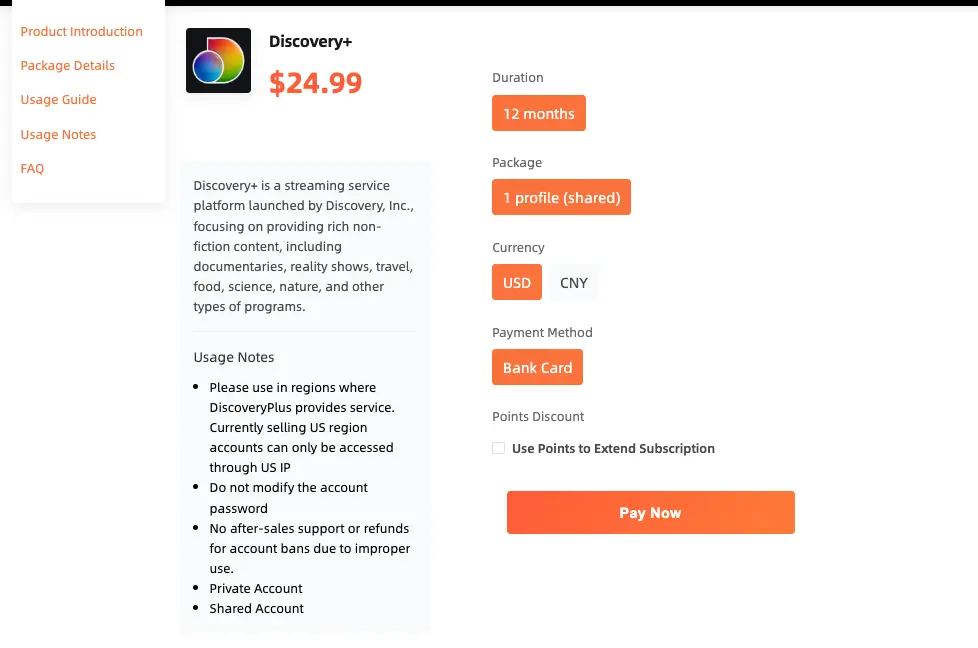The height and width of the screenshot is (648, 978).
Task: Choose the 1 profile (shared) package
Action: pyautogui.click(x=561, y=197)
